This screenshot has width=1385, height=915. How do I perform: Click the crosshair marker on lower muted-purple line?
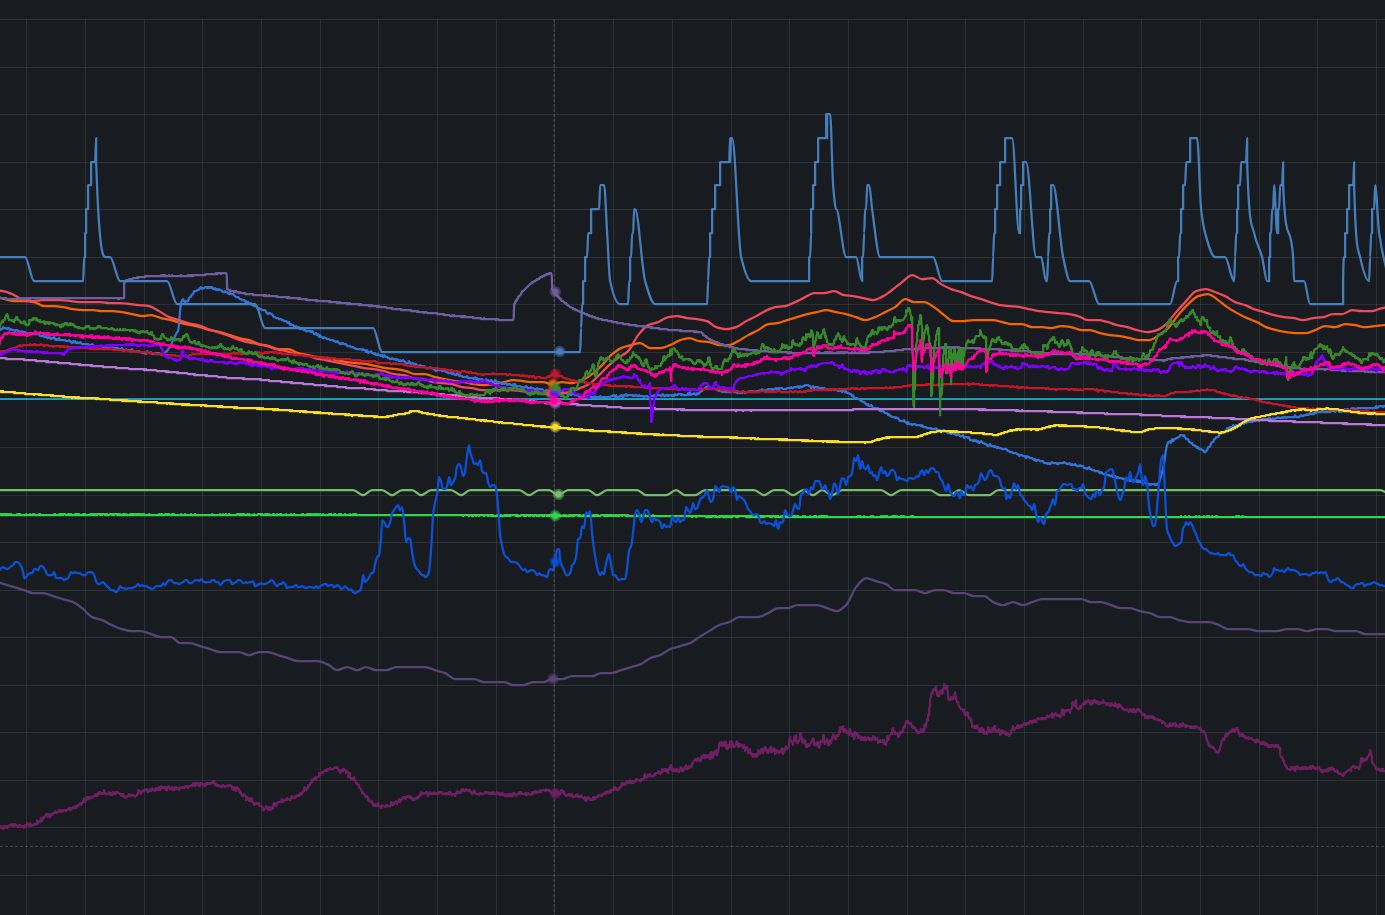click(x=553, y=679)
